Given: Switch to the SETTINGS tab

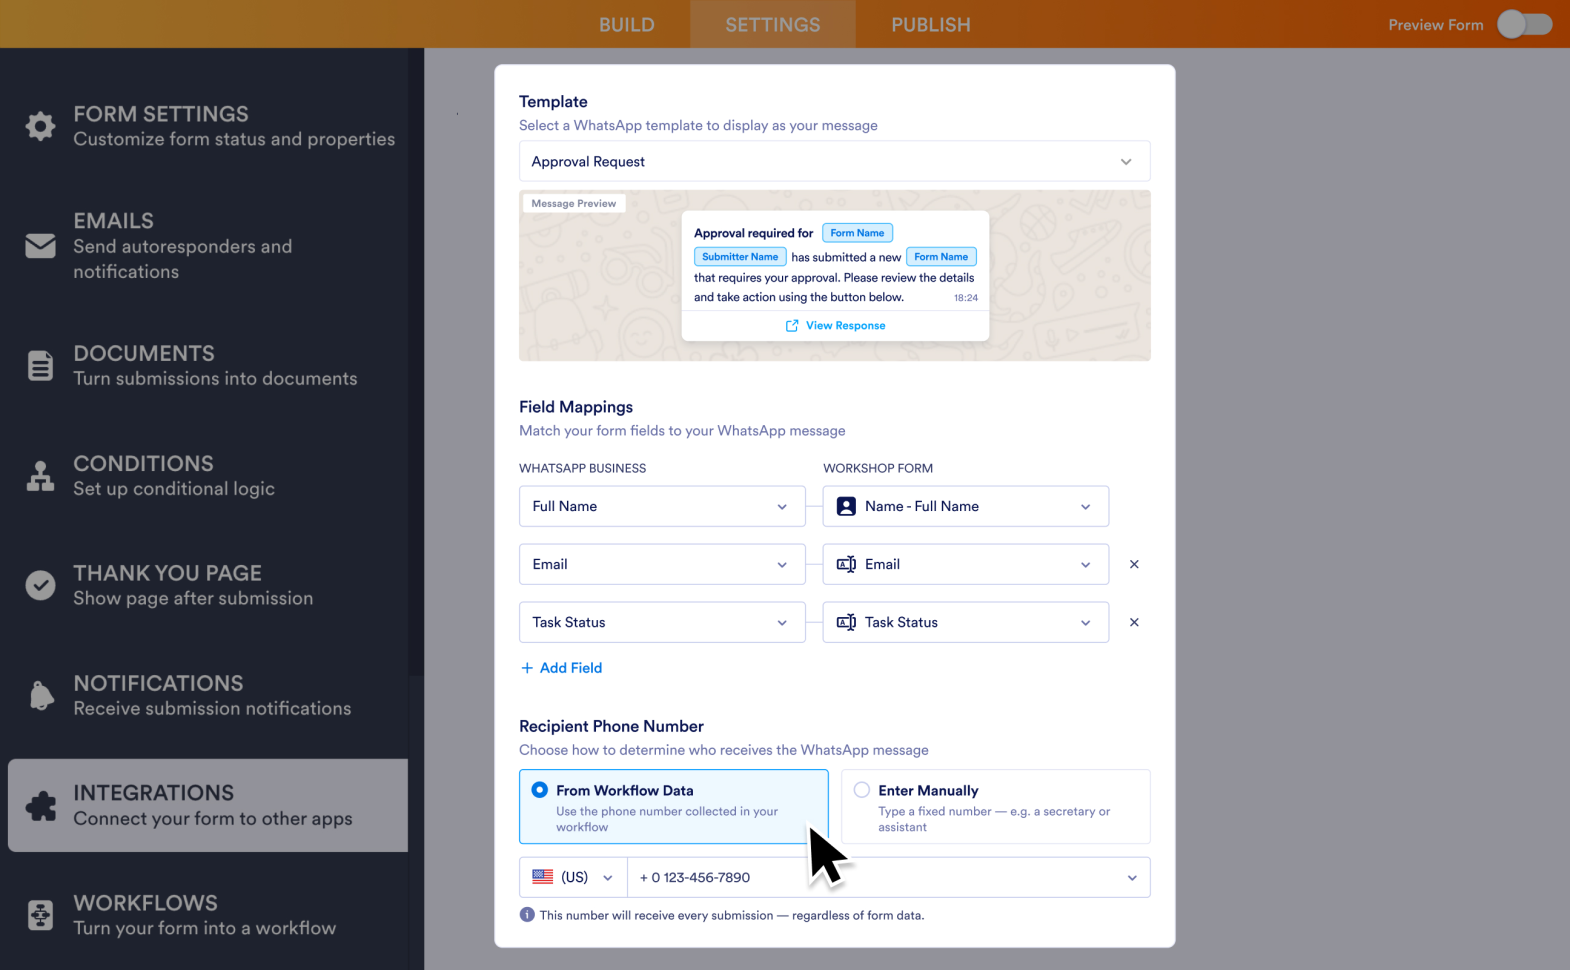Looking at the screenshot, I should point(773,24).
